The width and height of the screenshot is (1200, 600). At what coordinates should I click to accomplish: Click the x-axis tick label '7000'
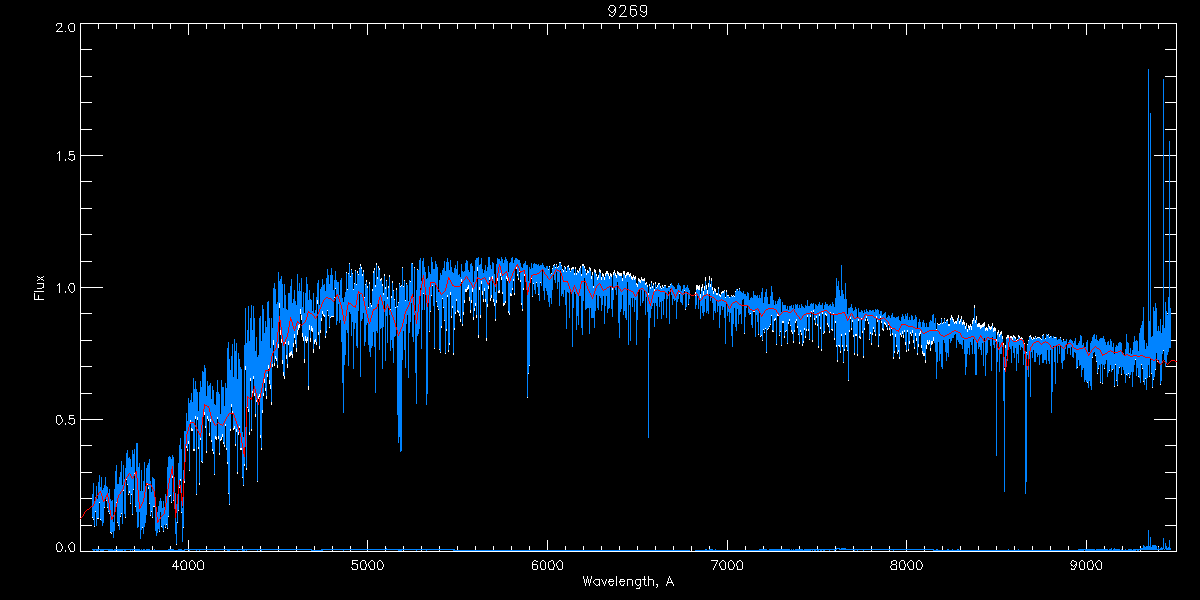(x=727, y=565)
